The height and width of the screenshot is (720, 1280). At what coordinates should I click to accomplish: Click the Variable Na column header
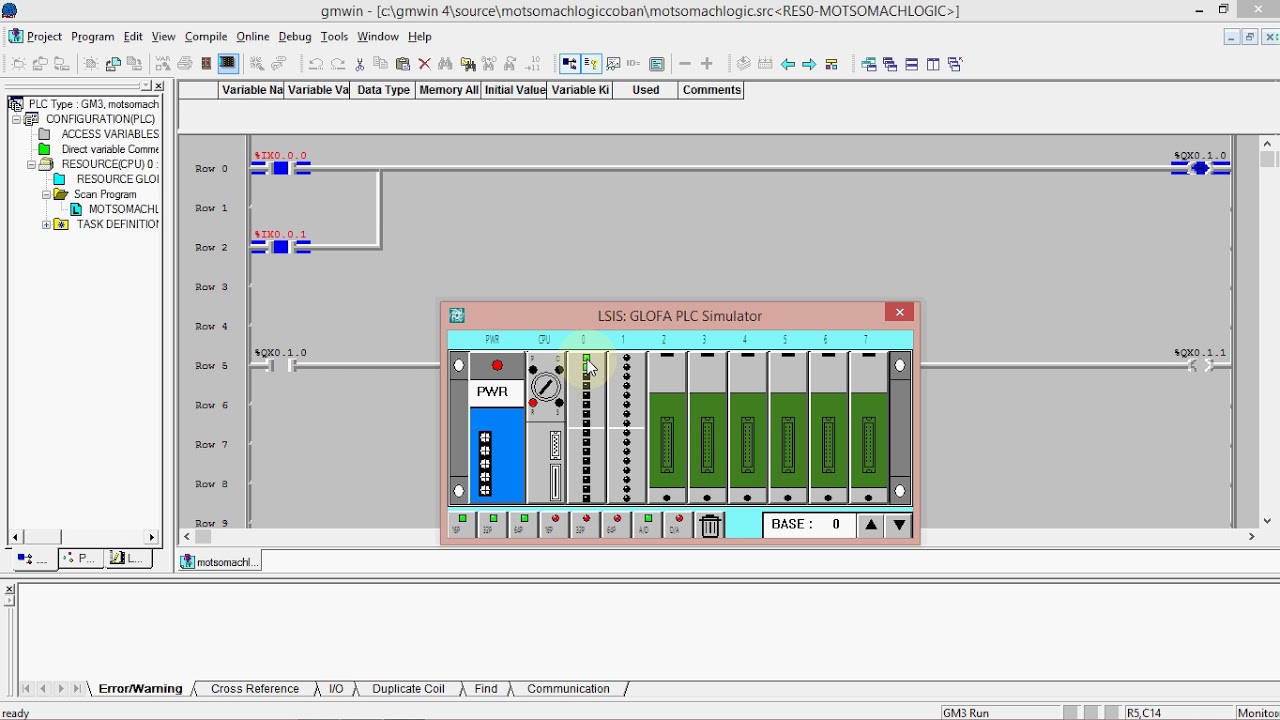251,90
